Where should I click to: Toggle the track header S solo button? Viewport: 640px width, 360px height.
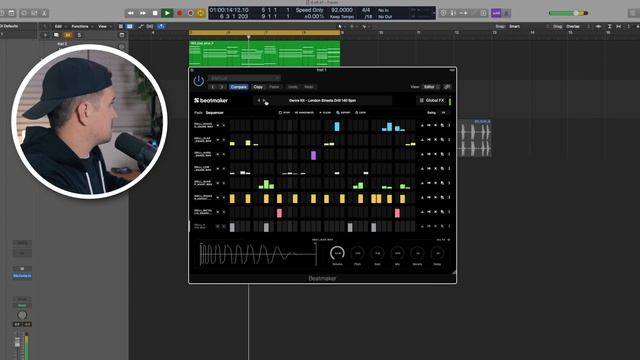79,35
